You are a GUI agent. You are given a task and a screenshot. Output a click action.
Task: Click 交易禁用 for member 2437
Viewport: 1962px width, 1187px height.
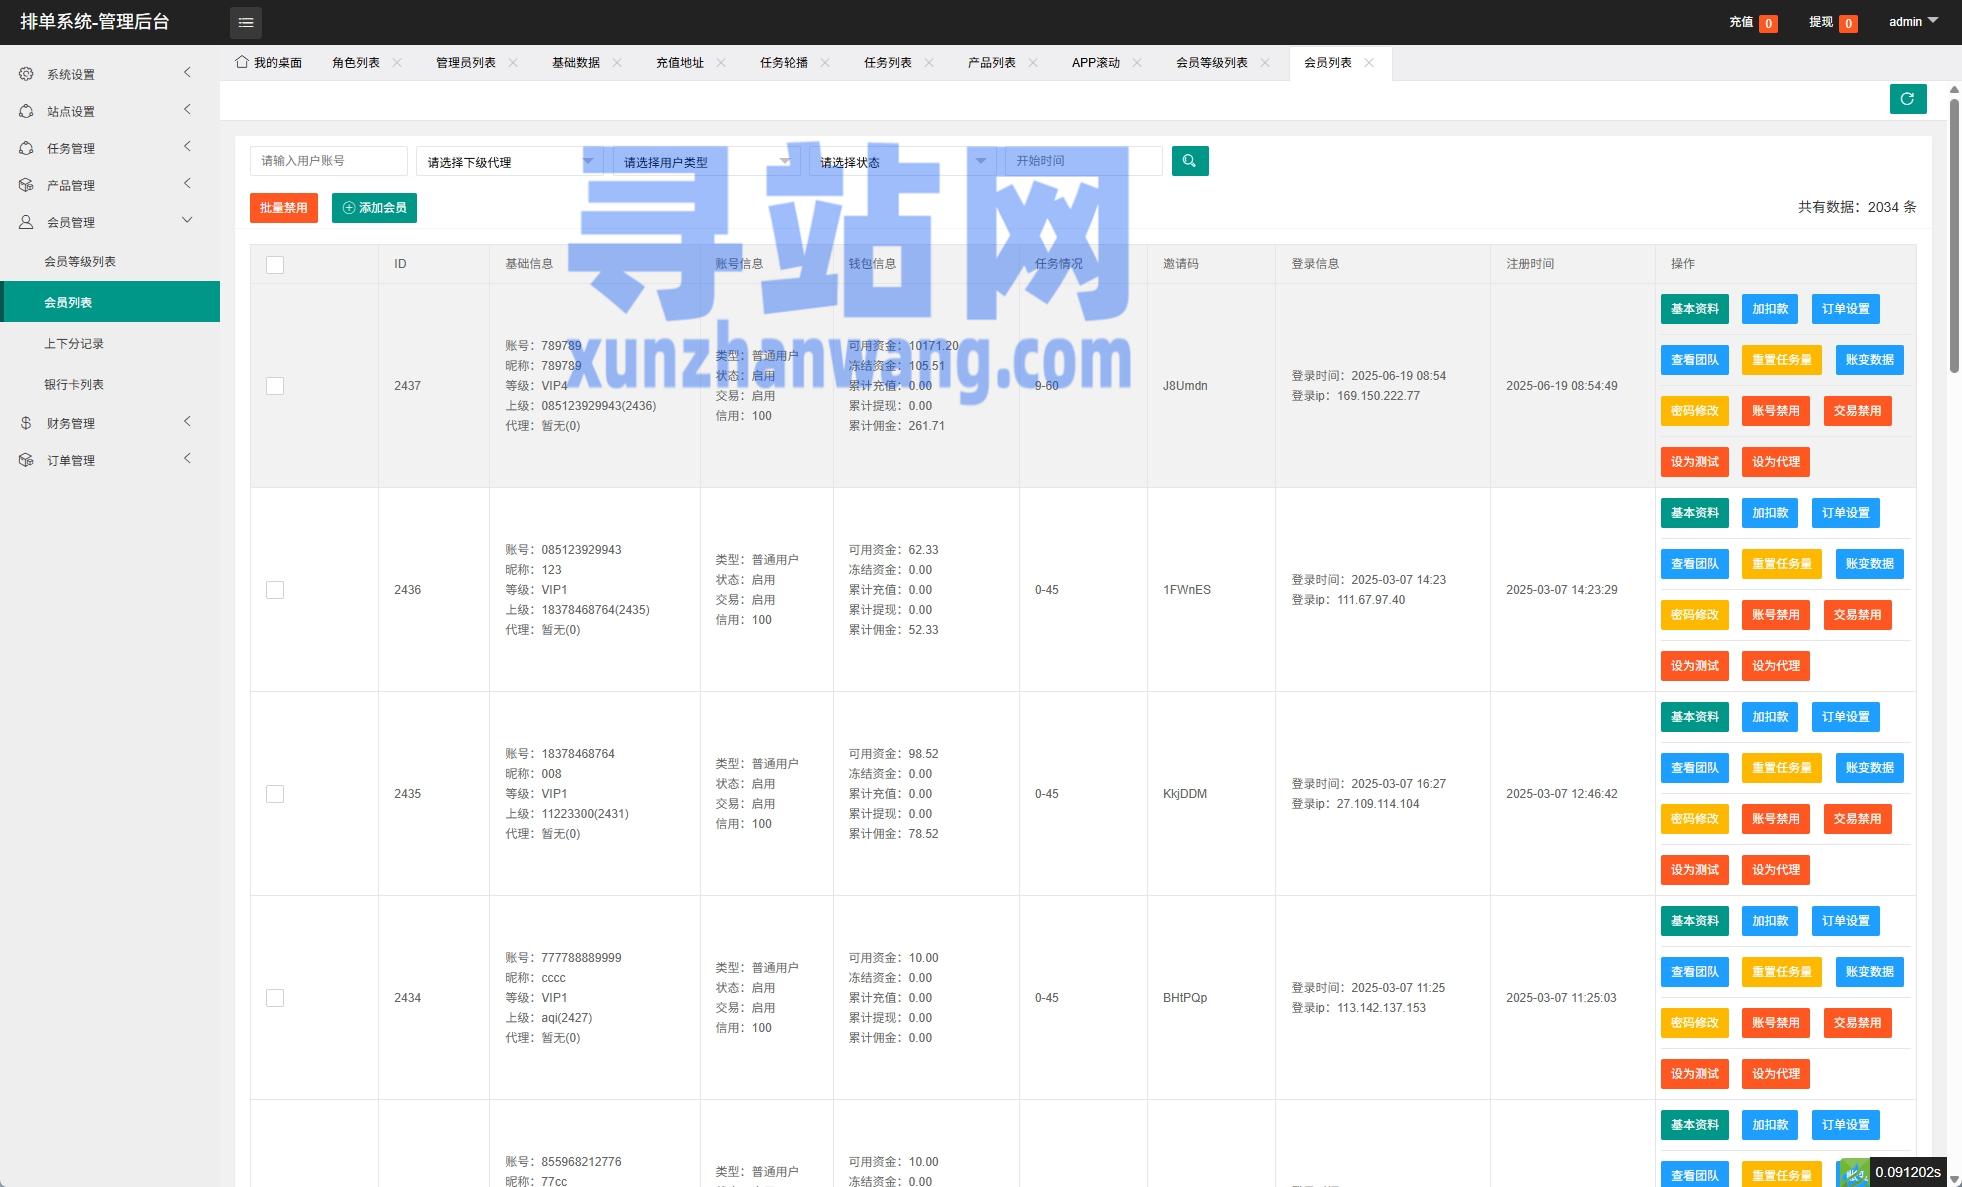coord(1858,411)
